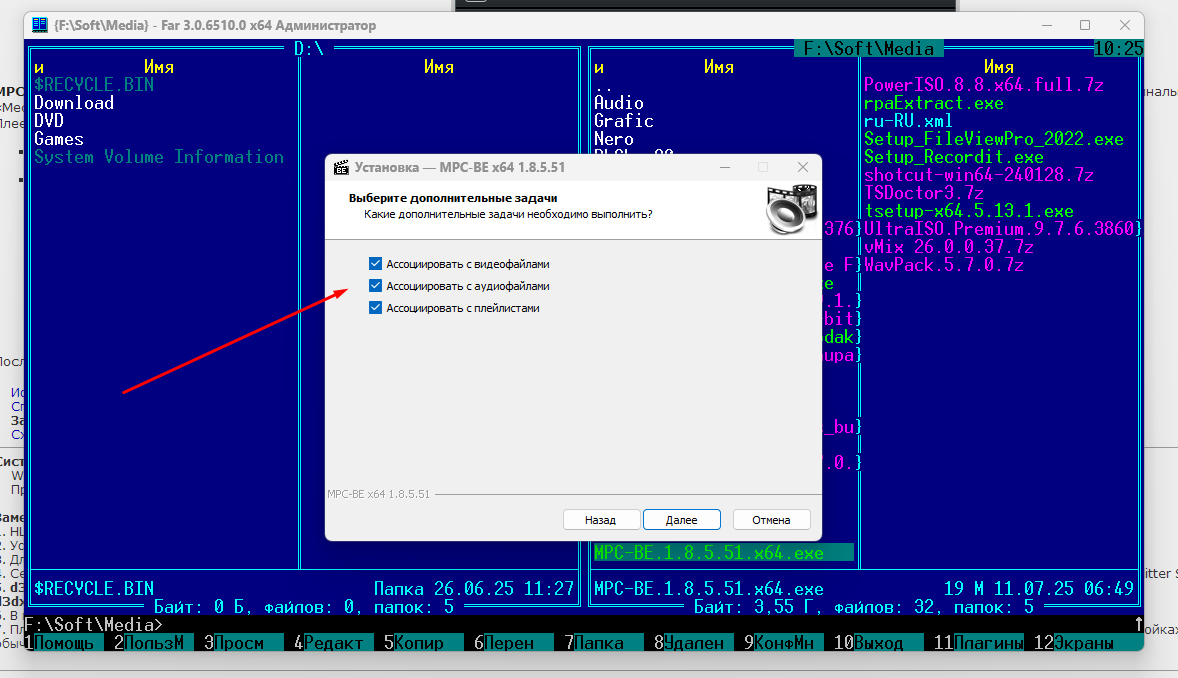Select the Audio folder in right panel
This screenshot has width=1178, height=678.
tap(619, 103)
